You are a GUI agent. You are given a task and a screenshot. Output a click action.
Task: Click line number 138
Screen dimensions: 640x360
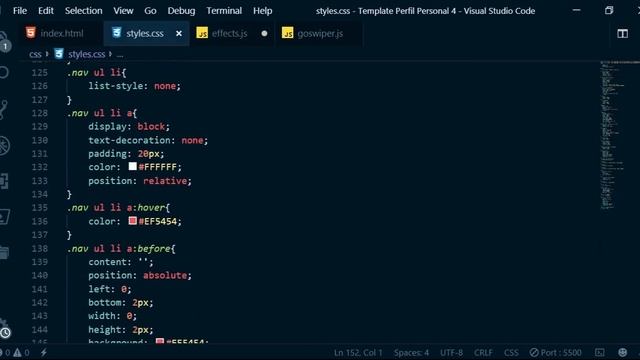click(40, 249)
